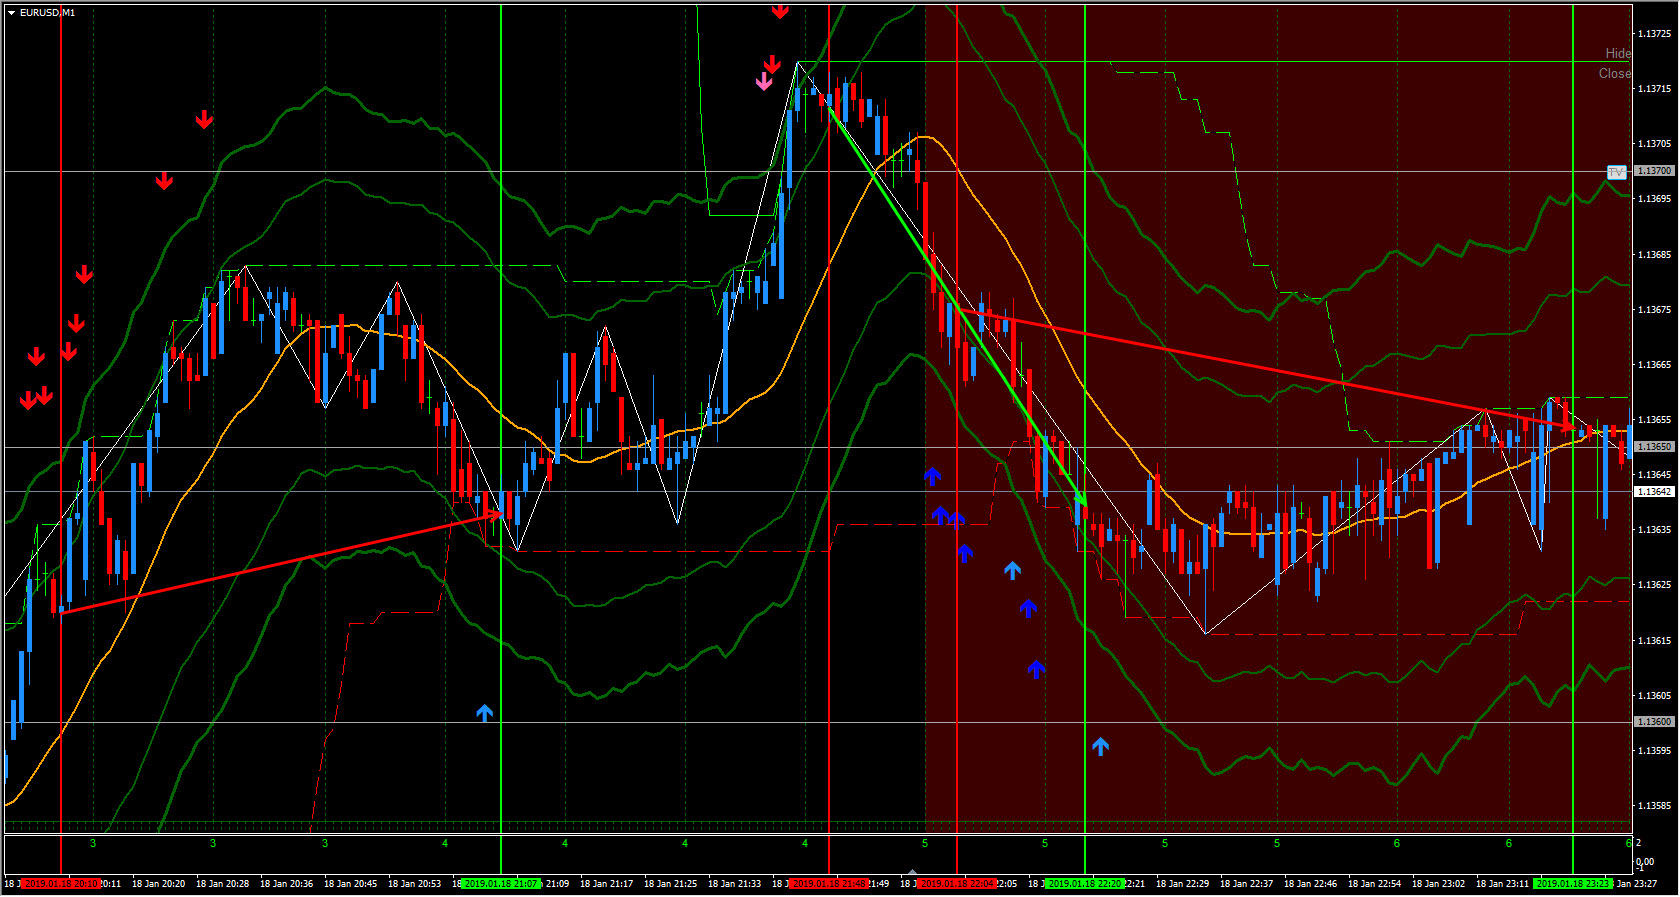Click the 18 Jan 20:20 time label
Viewport: 1680px width, 897px height.
[158, 884]
